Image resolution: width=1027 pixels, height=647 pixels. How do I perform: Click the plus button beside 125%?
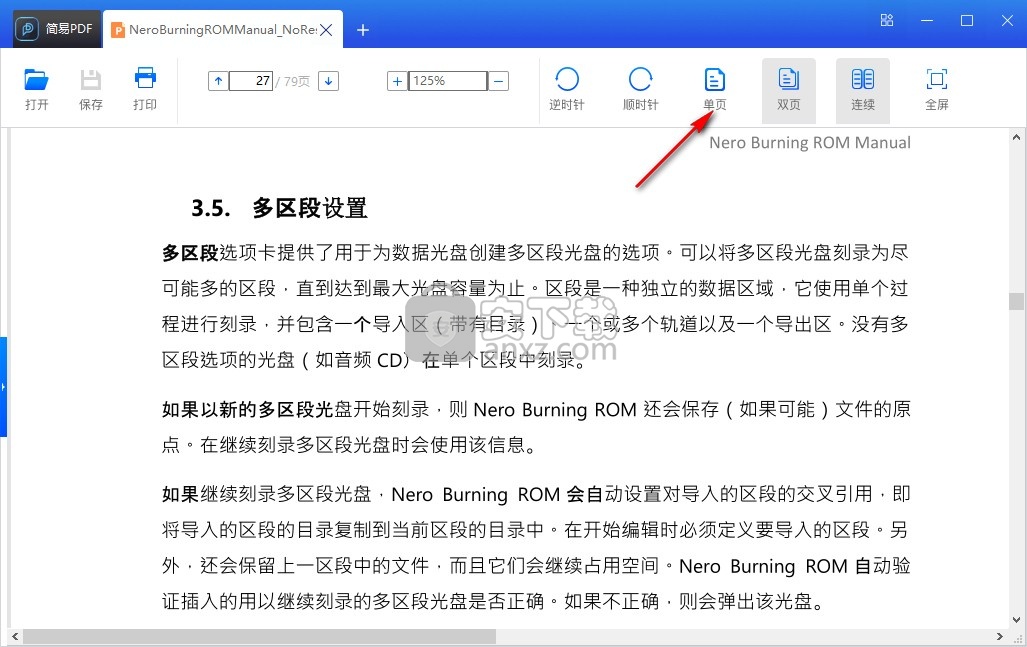click(x=397, y=81)
